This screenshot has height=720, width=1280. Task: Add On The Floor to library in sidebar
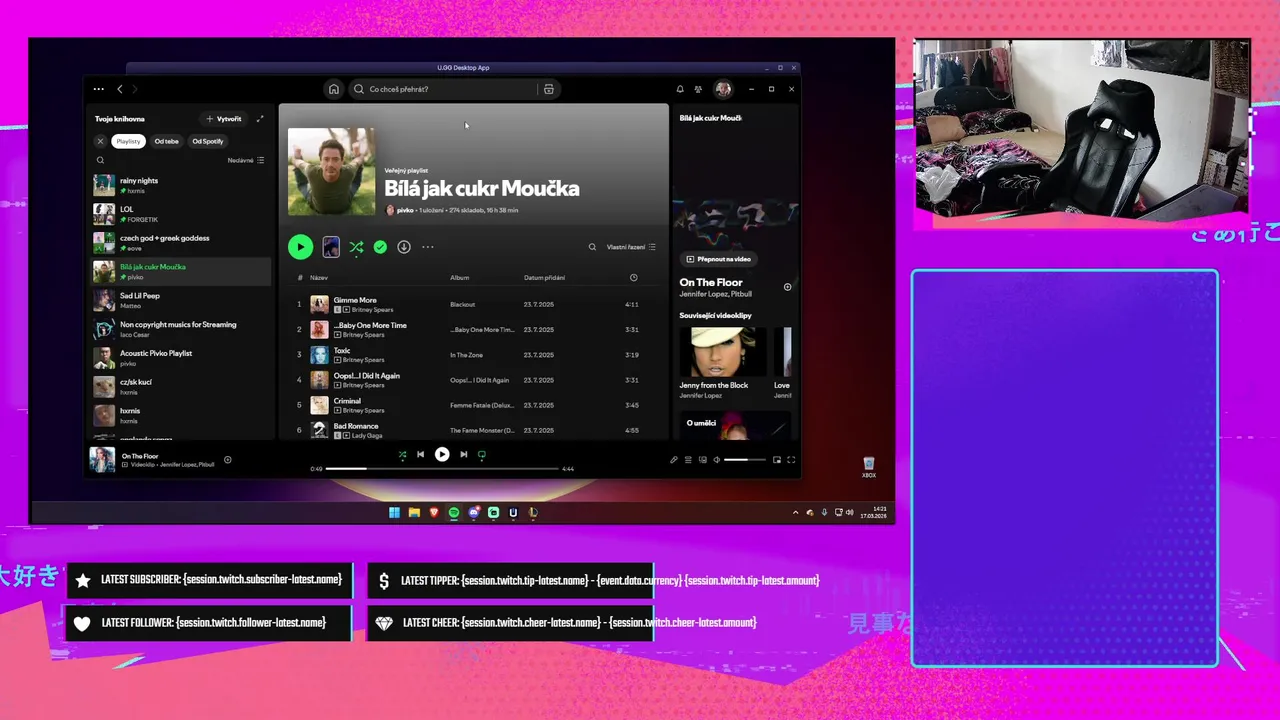click(x=787, y=287)
